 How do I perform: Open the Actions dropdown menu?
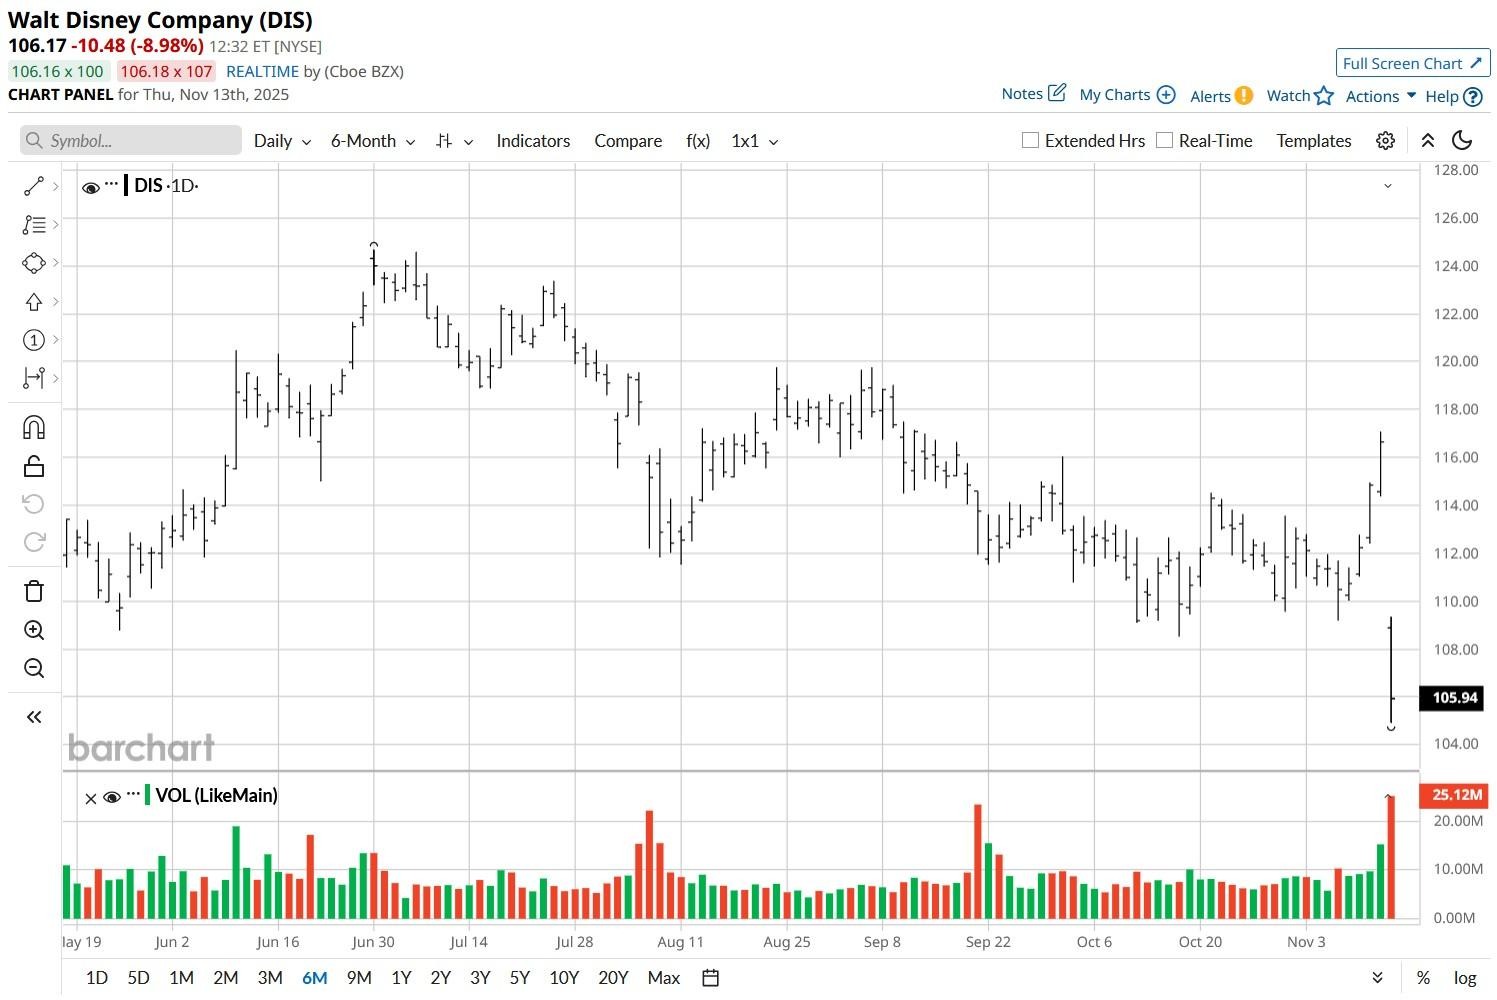tap(1381, 96)
